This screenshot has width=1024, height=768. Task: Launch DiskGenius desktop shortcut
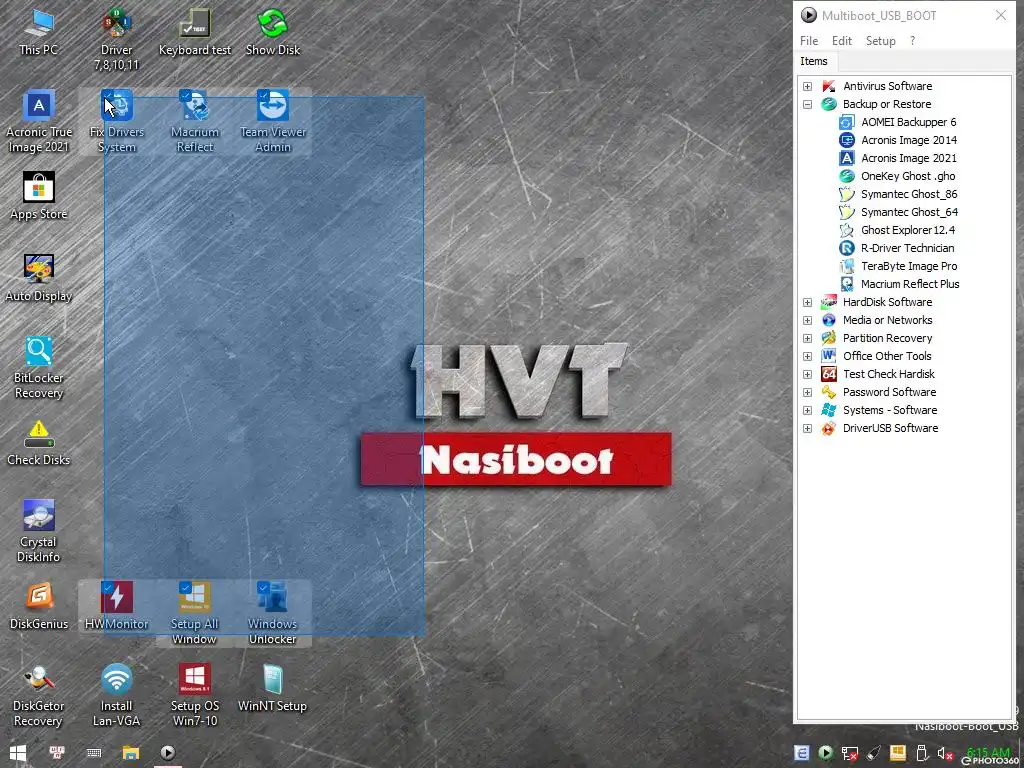pyautogui.click(x=39, y=606)
